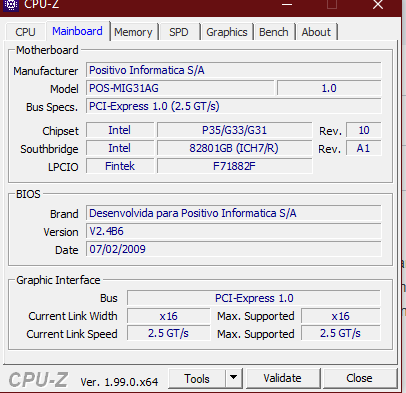Click the 'Manufacturer' label

coord(46,71)
